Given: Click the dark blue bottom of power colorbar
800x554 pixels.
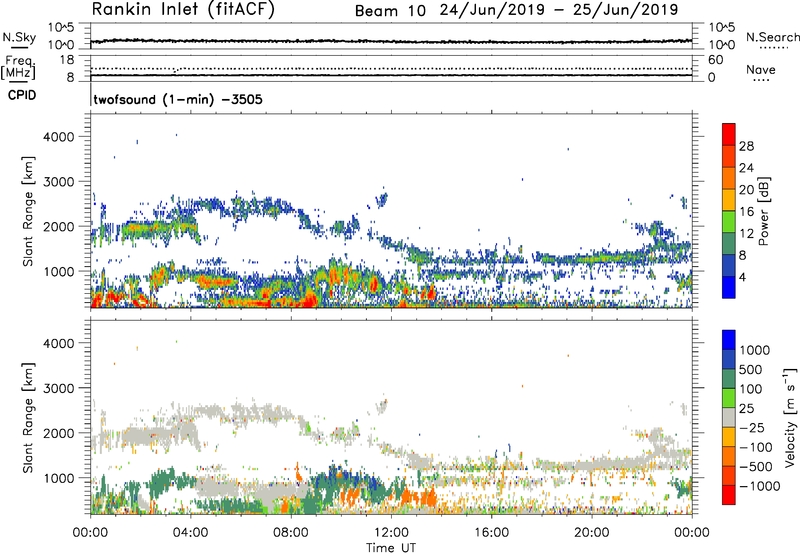Looking at the screenshot, I should 729,287.
